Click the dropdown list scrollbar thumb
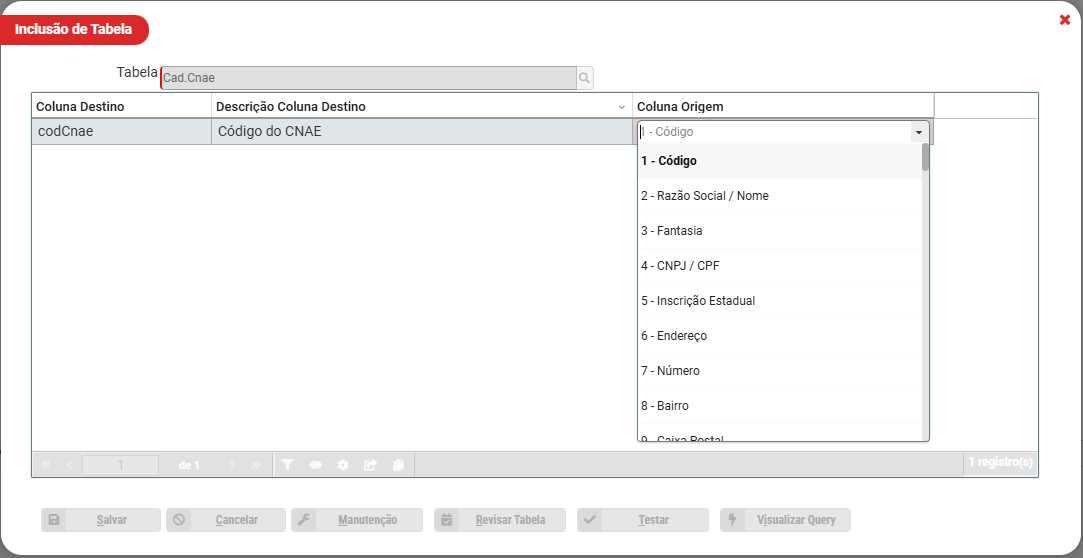Image resolution: width=1083 pixels, height=558 pixels. [x=925, y=159]
